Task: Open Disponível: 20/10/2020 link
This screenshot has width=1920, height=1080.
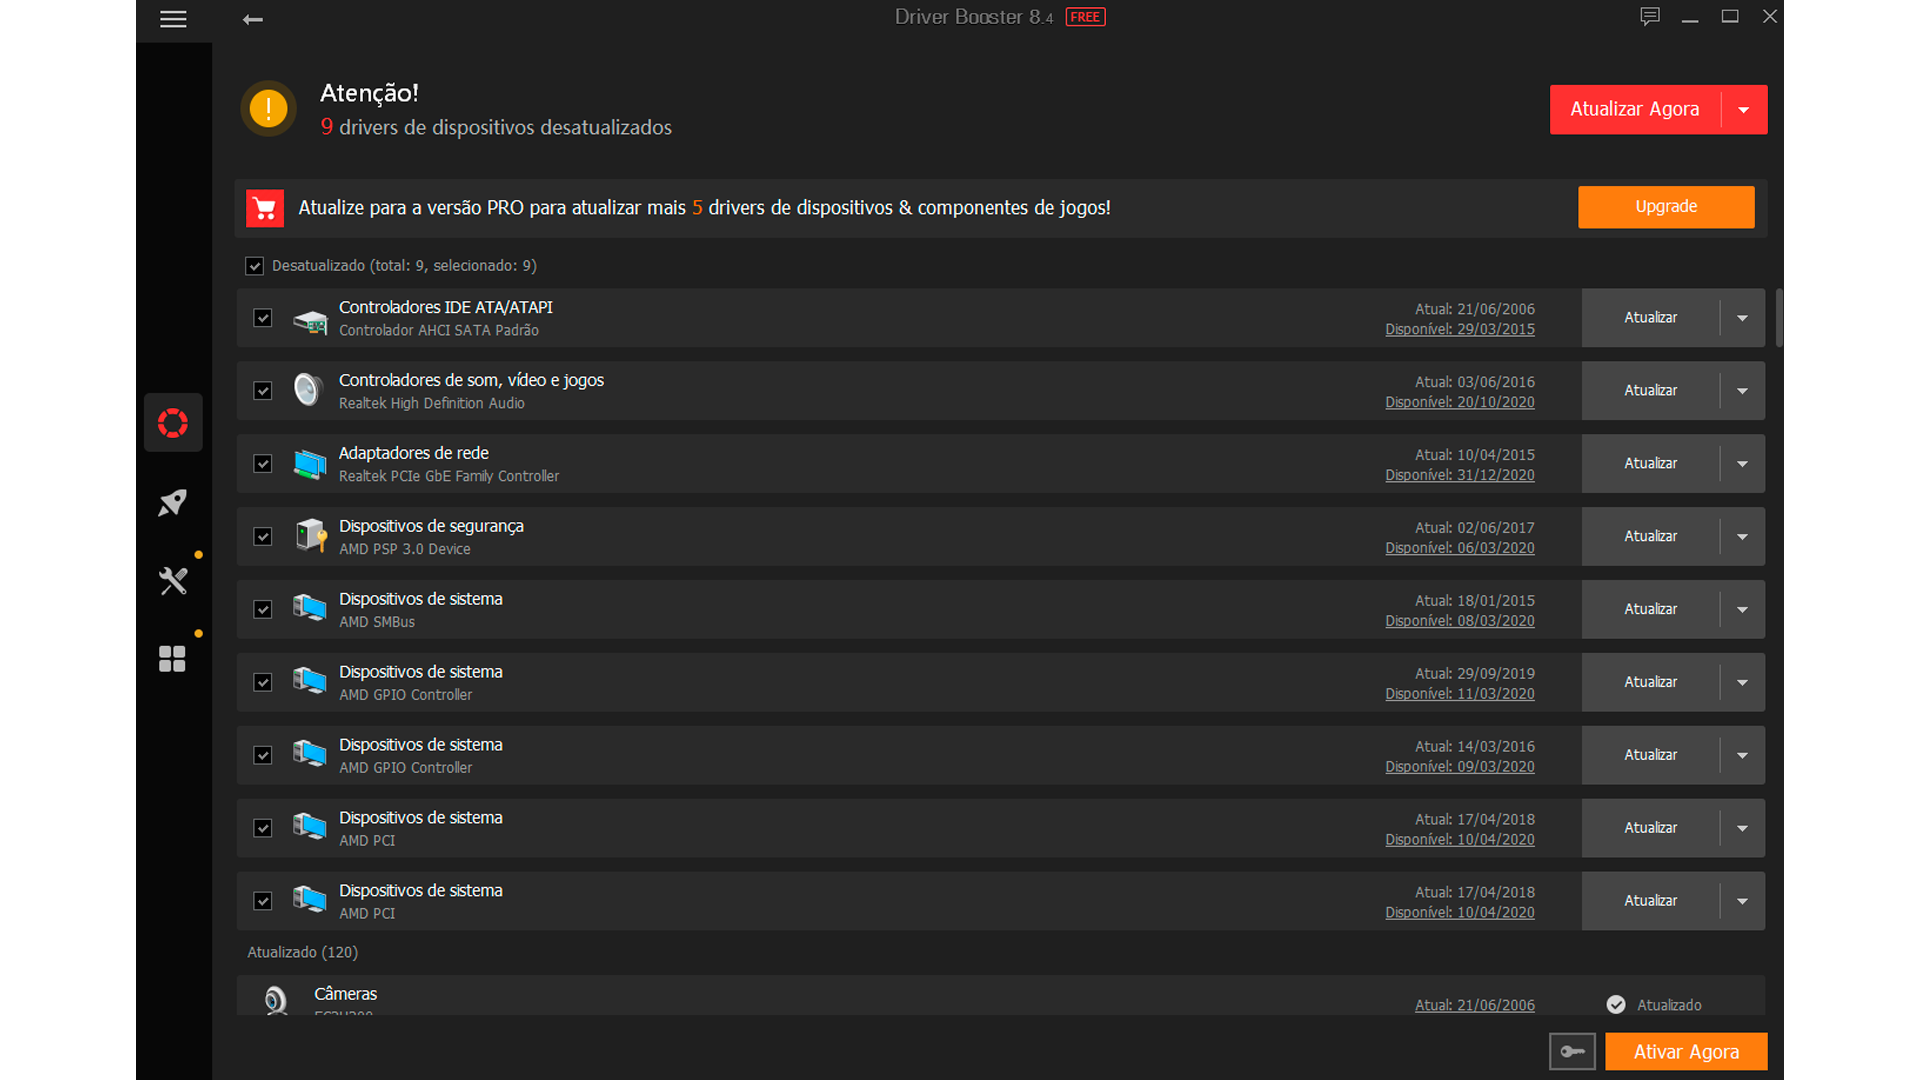Action: (x=1460, y=403)
